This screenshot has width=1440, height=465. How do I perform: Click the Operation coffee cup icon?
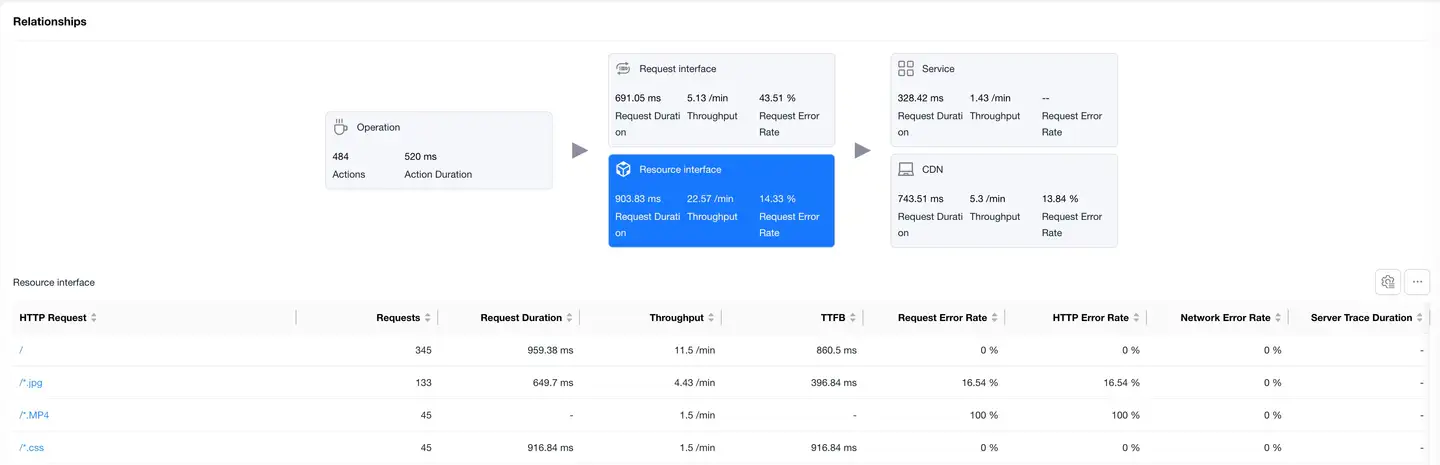[x=340, y=127]
